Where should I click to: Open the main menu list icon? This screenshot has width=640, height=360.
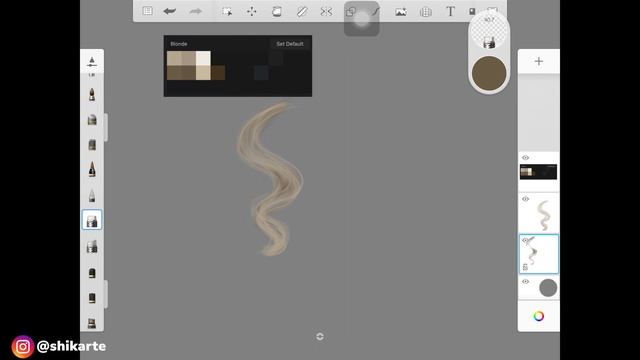coord(147,11)
